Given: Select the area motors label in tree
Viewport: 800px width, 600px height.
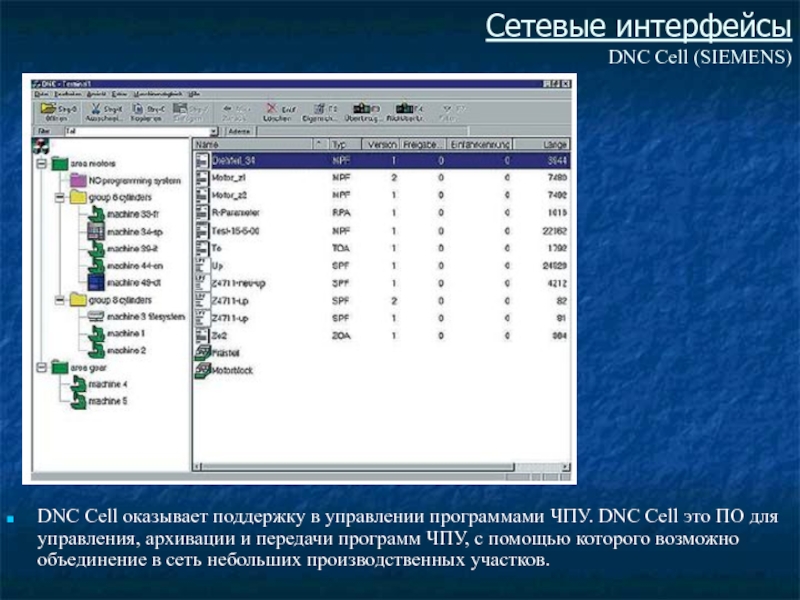Looking at the screenshot, I should coord(93,164).
